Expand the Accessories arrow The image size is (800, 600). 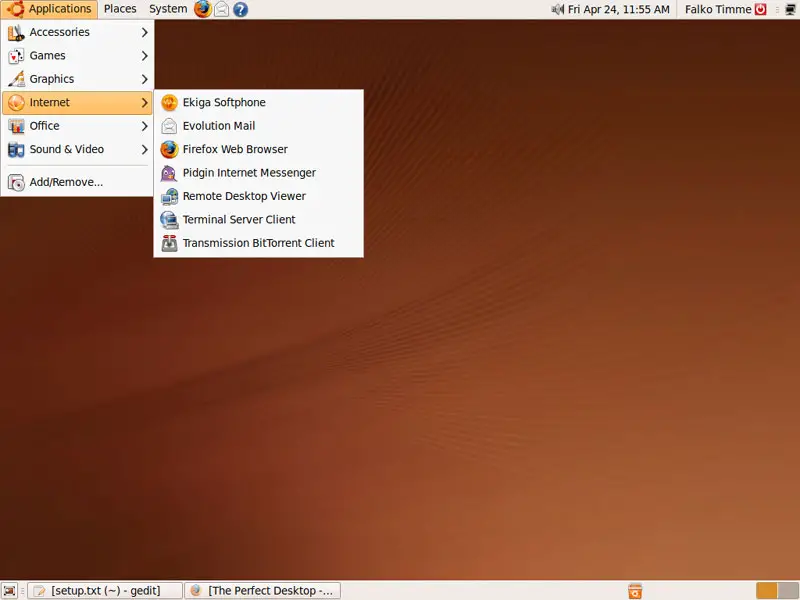(x=144, y=32)
